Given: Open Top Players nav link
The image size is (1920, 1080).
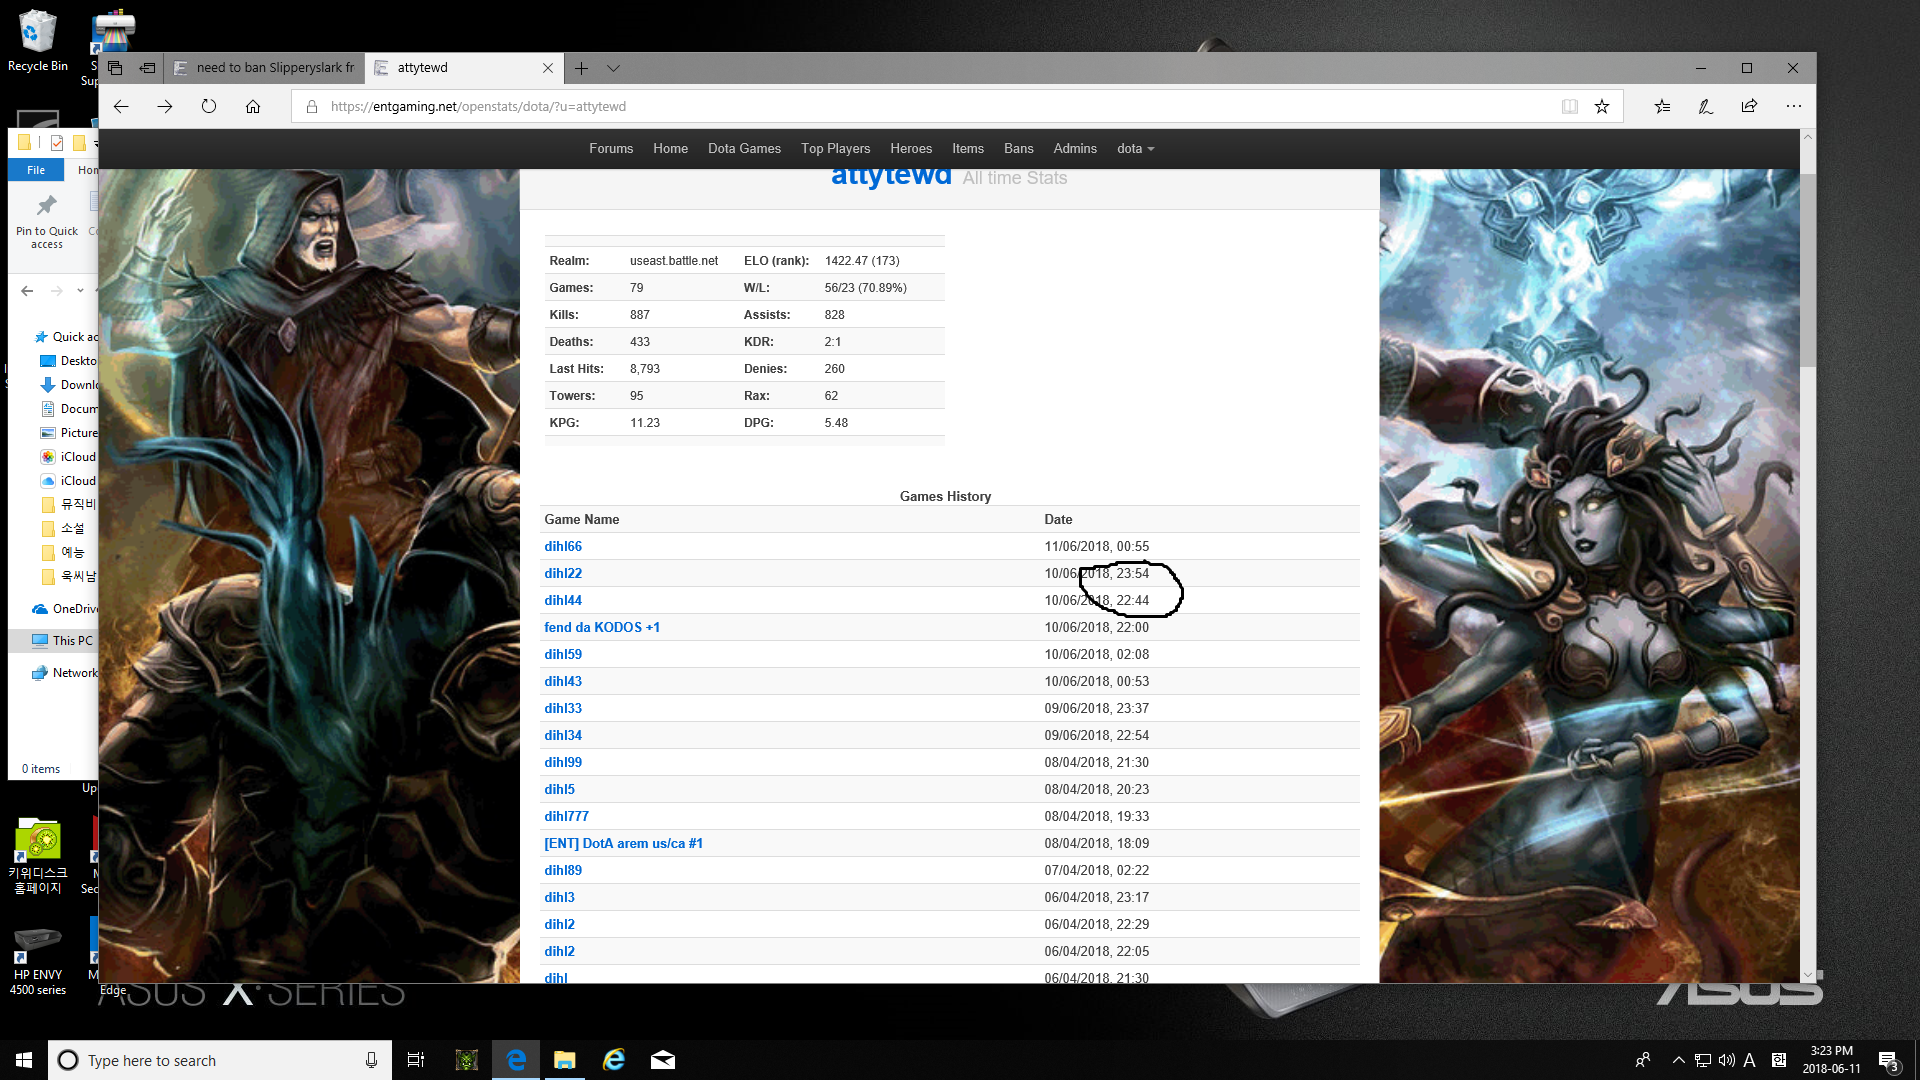Looking at the screenshot, I should pyautogui.click(x=835, y=149).
